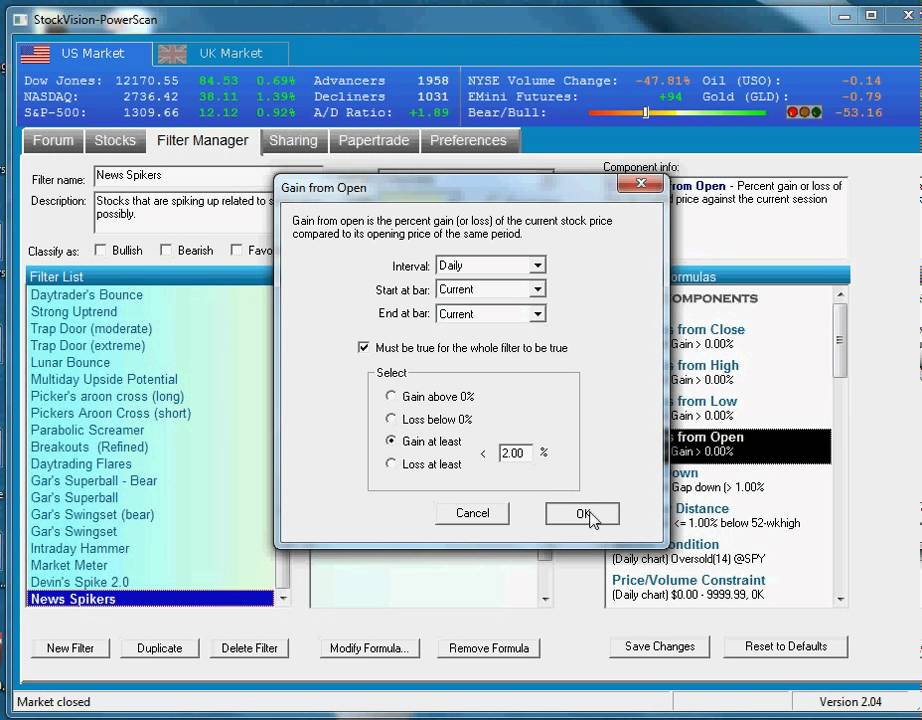This screenshot has height=720, width=922.
Task: Click the Bear/Bull gradient slider handle
Action: [646, 112]
